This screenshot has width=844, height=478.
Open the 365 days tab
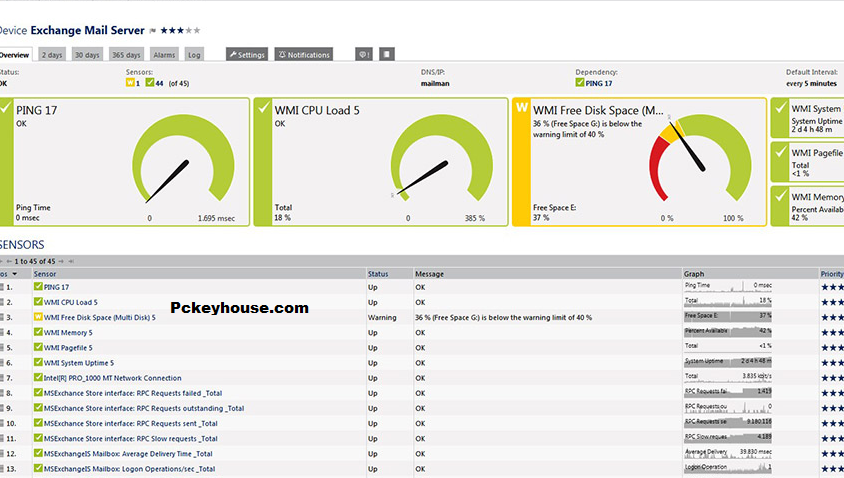click(126, 54)
